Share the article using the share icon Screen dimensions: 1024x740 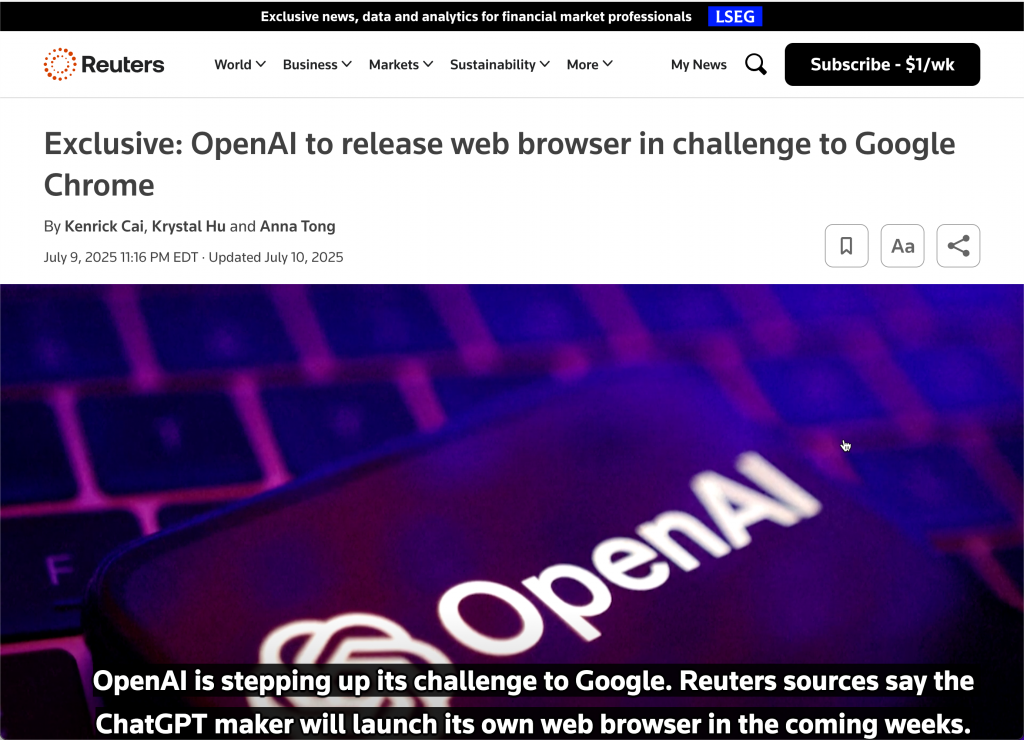coord(958,246)
